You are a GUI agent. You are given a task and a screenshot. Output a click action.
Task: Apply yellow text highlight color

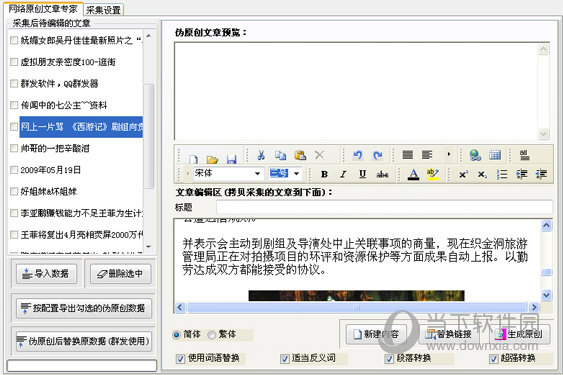433,174
